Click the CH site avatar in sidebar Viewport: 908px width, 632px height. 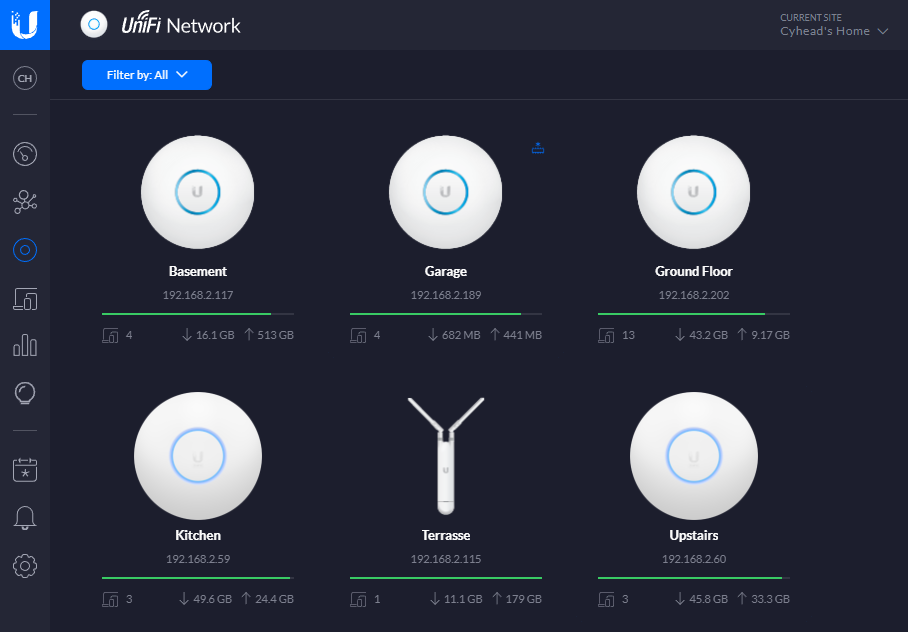25,78
